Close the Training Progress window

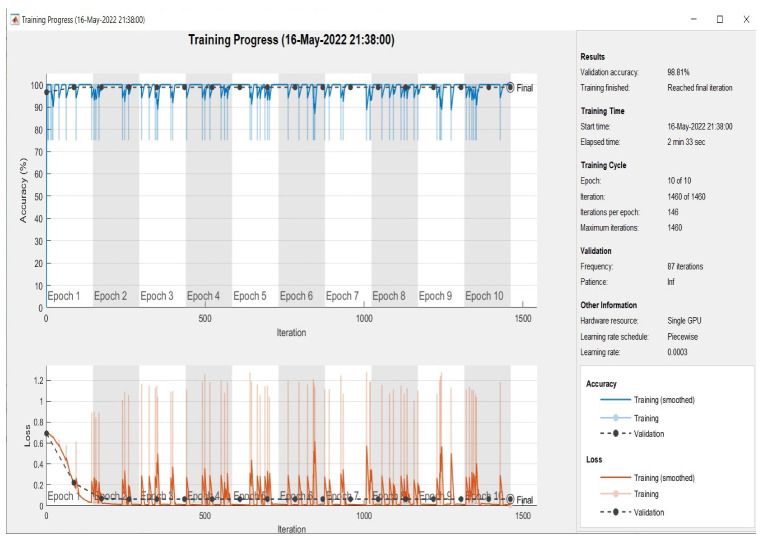[746, 19]
